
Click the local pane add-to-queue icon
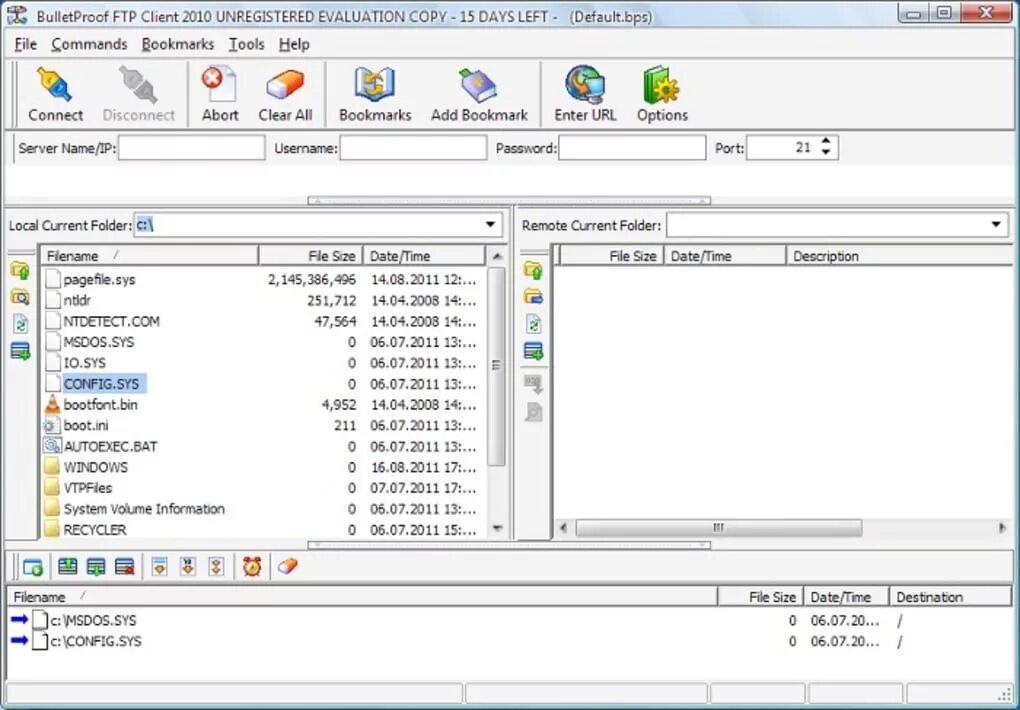coord(20,351)
